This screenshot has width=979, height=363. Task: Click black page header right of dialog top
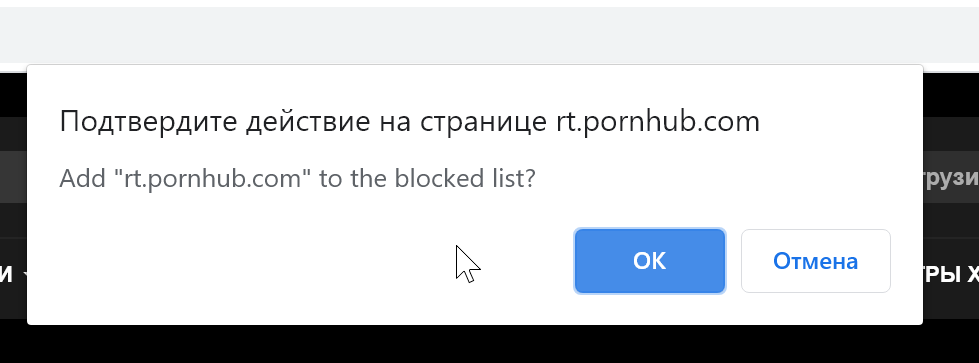(x=951, y=94)
